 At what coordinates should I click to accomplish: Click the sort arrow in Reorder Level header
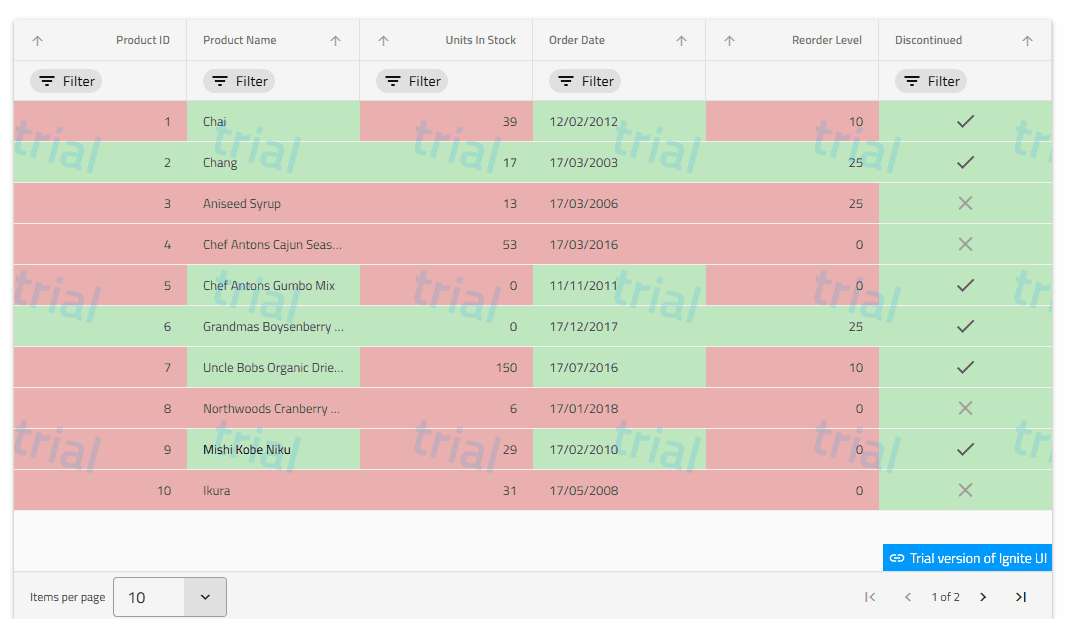(730, 41)
